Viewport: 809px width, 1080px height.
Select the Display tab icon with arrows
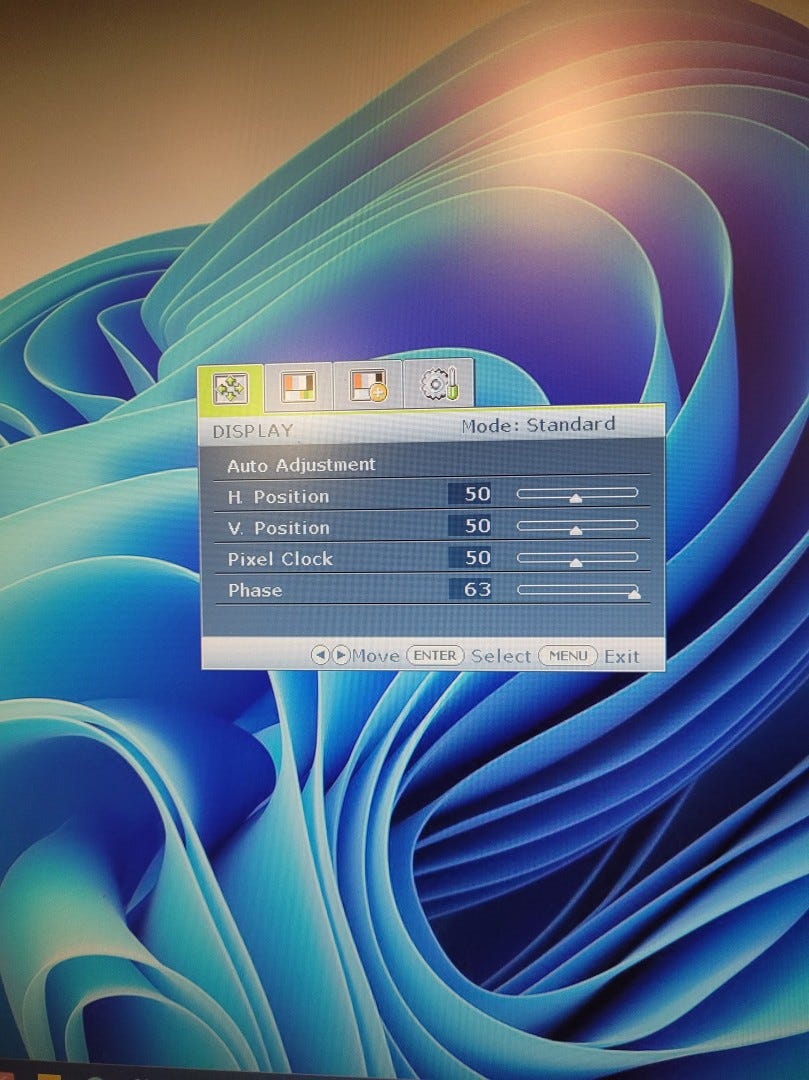(x=230, y=388)
